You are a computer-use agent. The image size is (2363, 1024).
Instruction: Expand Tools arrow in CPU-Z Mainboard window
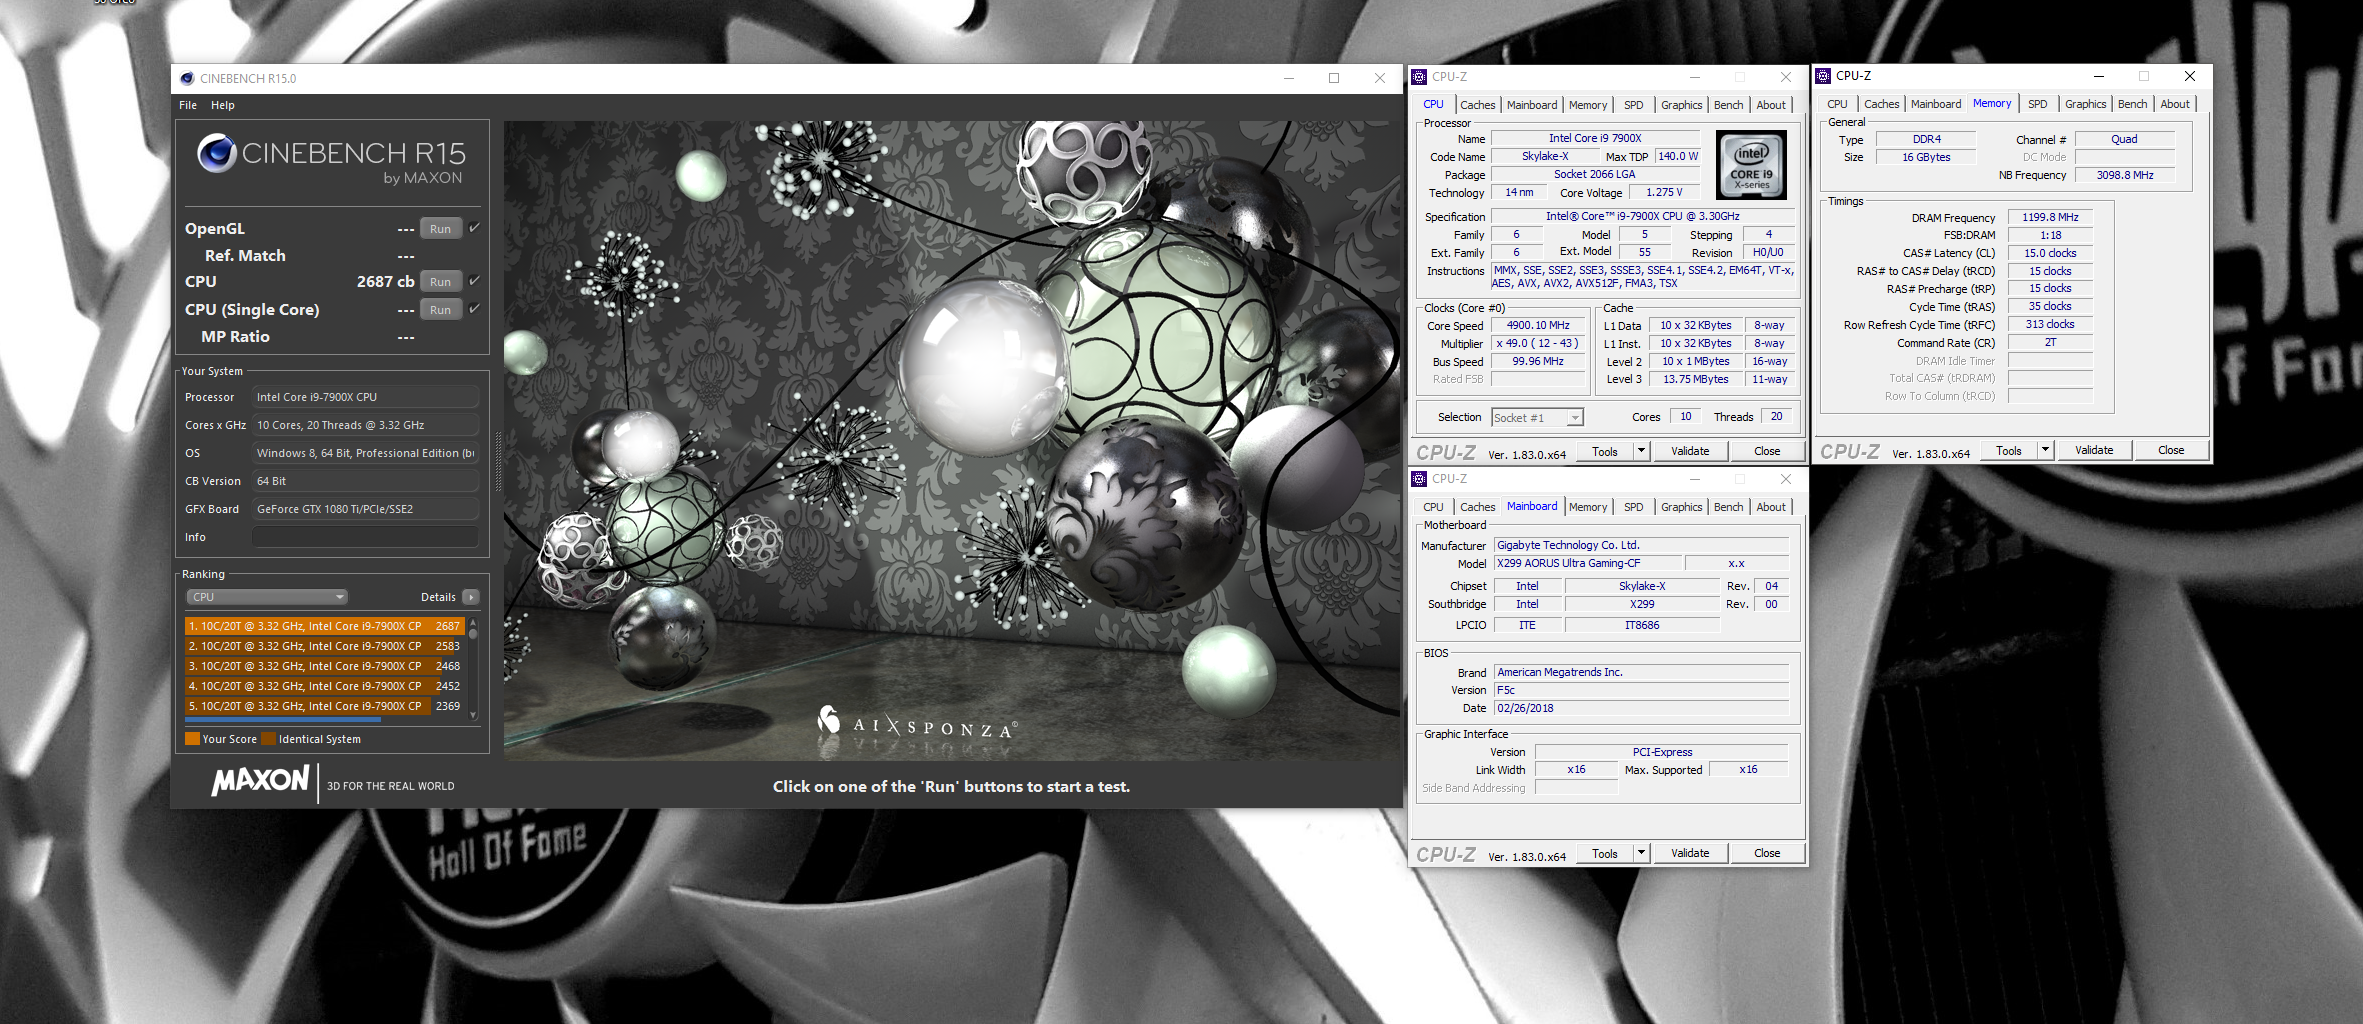(1641, 853)
